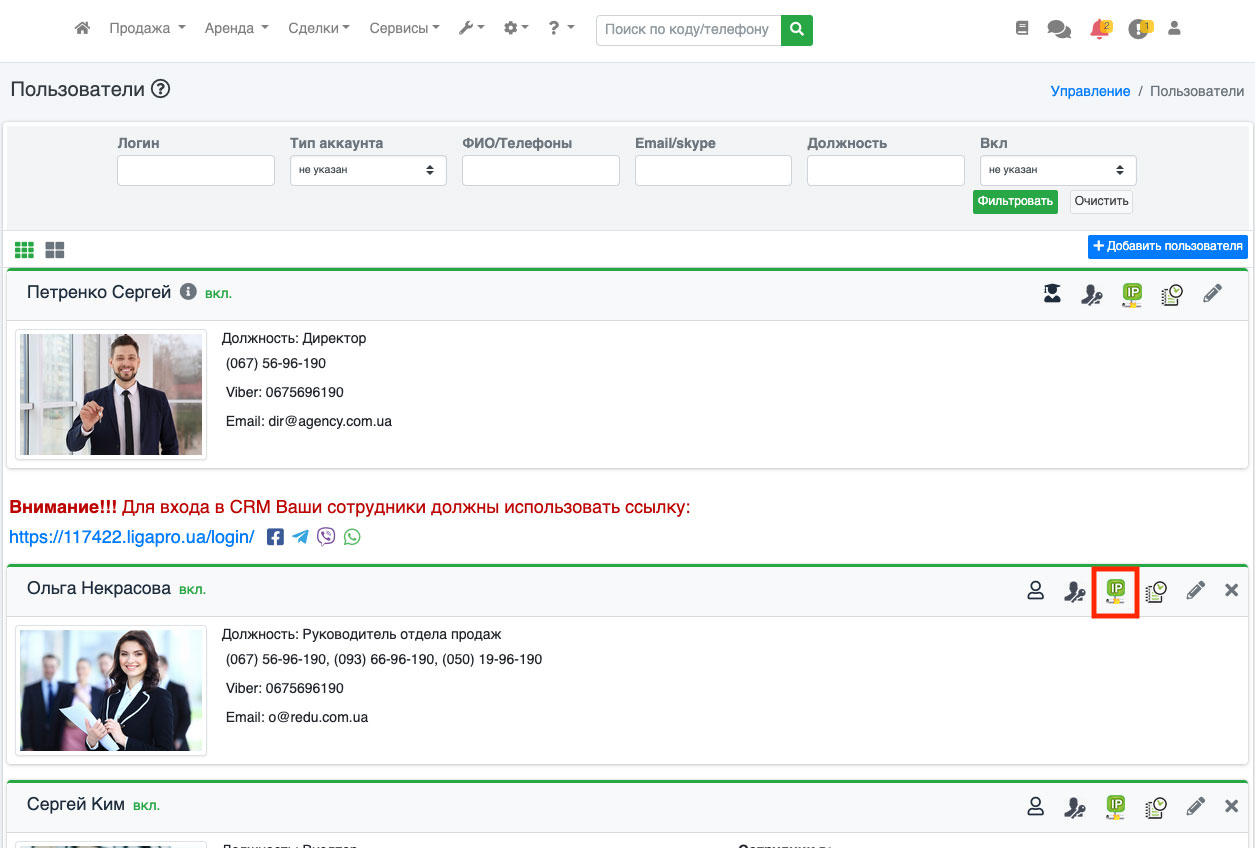Switch to large tile view icon
This screenshot has width=1255, height=848.
(55, 249)
